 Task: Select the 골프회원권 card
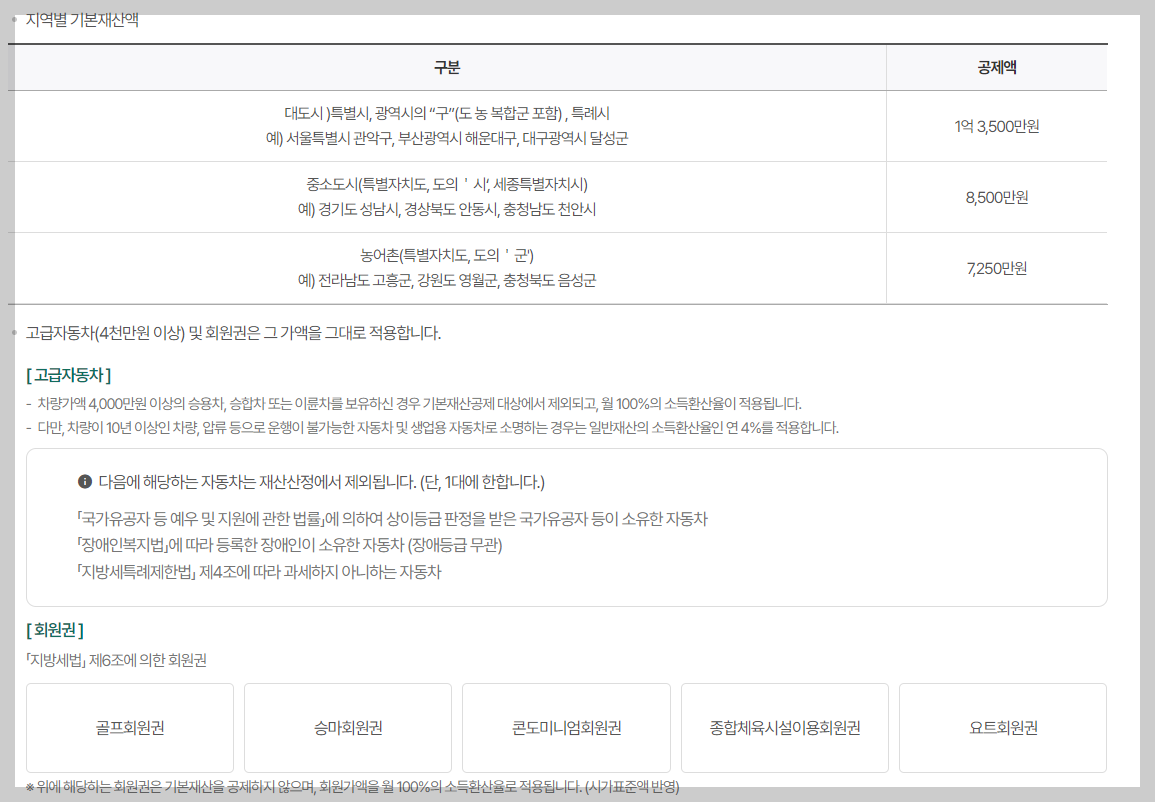[129, 727]
